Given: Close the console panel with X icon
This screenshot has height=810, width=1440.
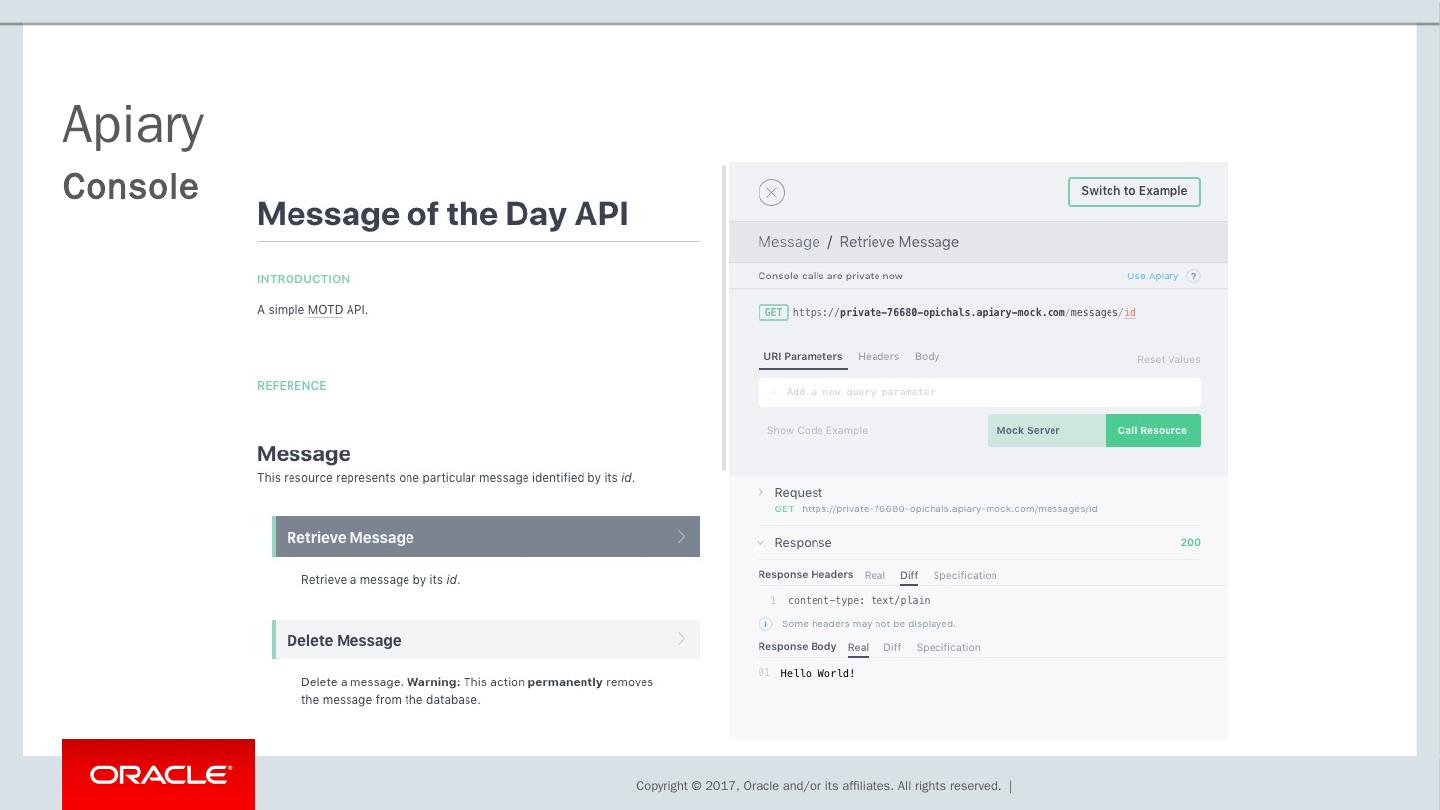Looking at the screenshot, I should pos(771,192).
